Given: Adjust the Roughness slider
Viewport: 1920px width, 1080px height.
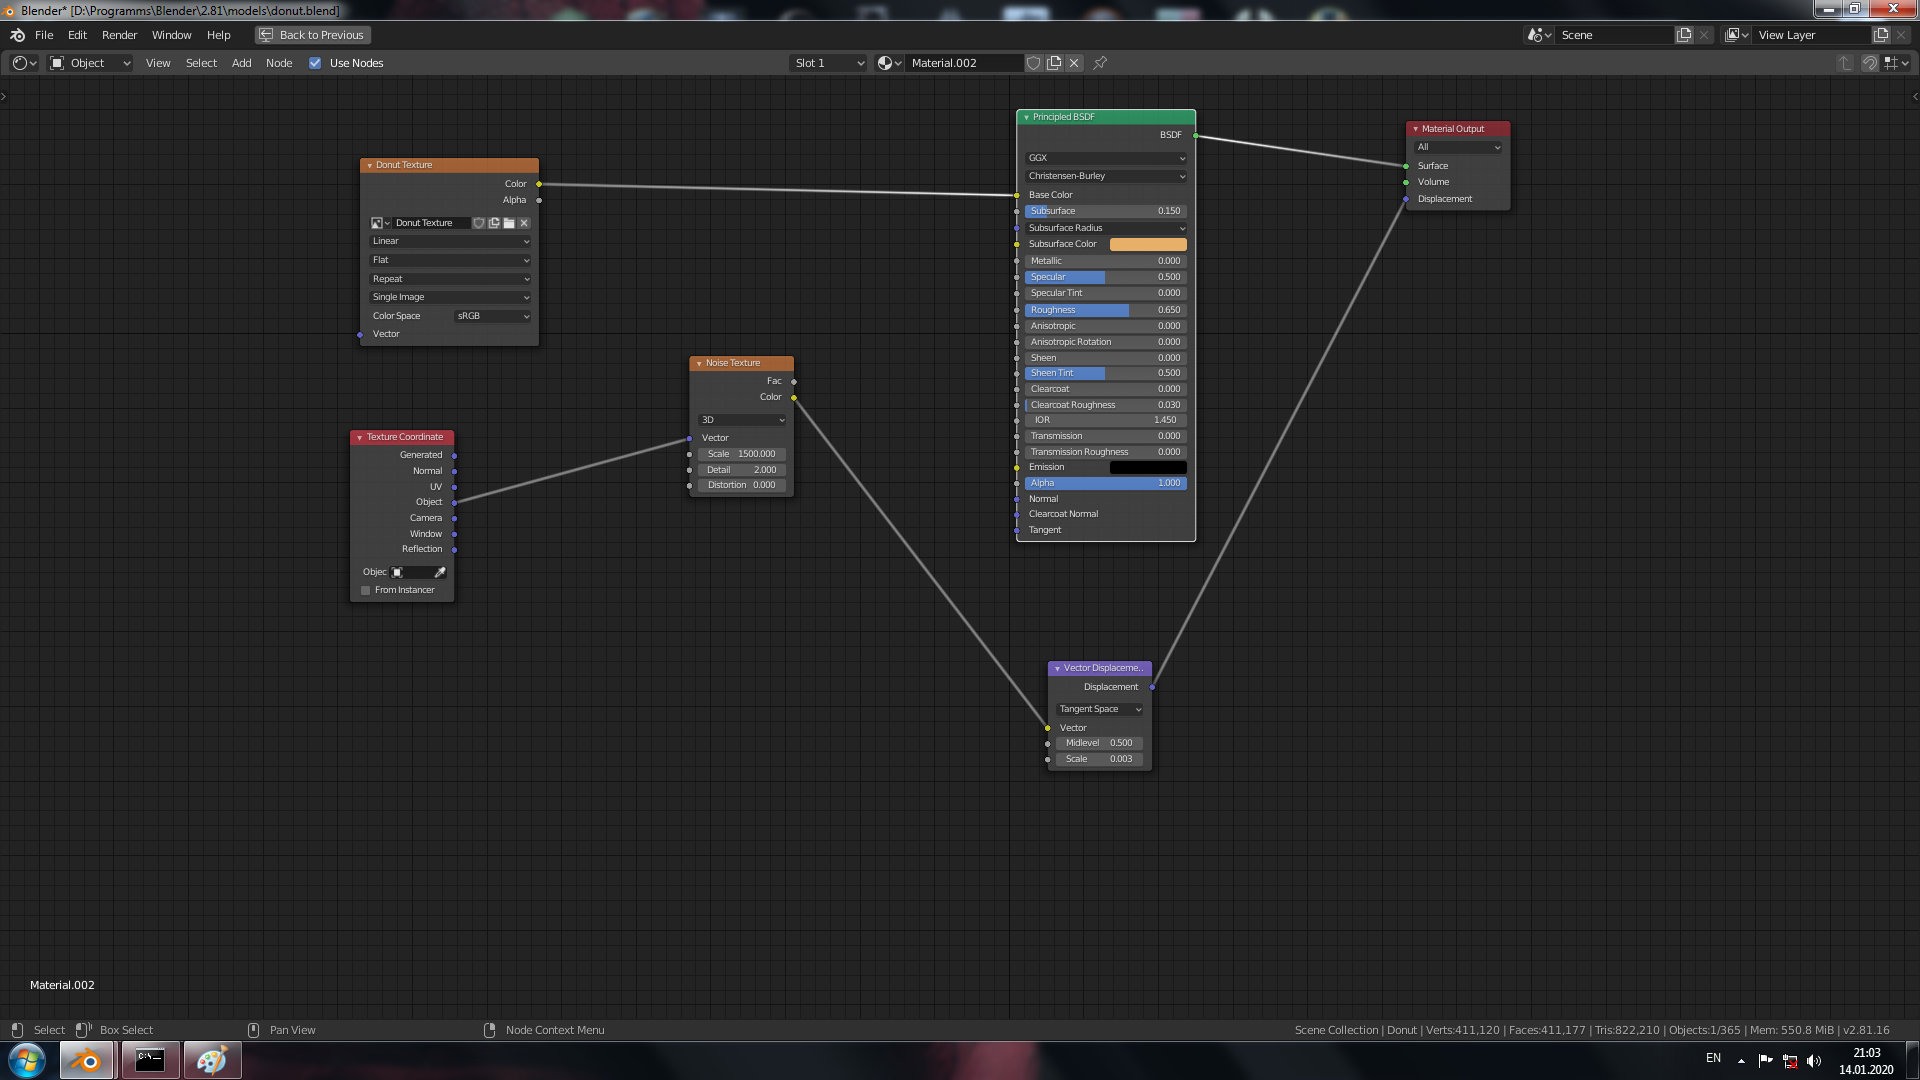Looking at the screenshot, I should click(1106, 310).
